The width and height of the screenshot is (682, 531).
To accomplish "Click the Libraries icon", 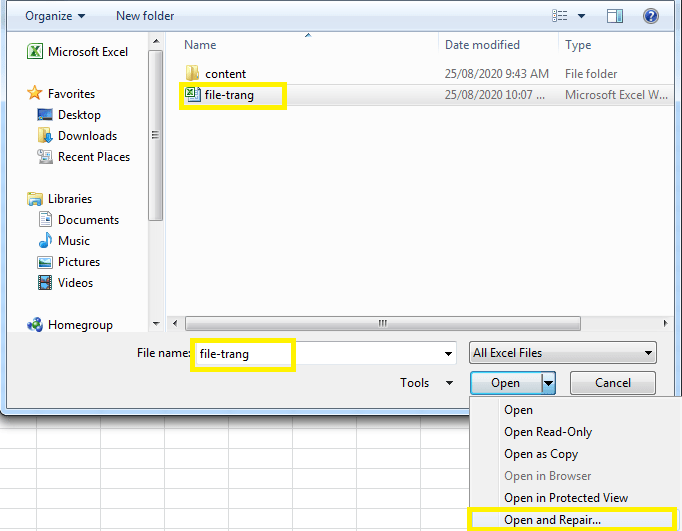I will 35,199.
